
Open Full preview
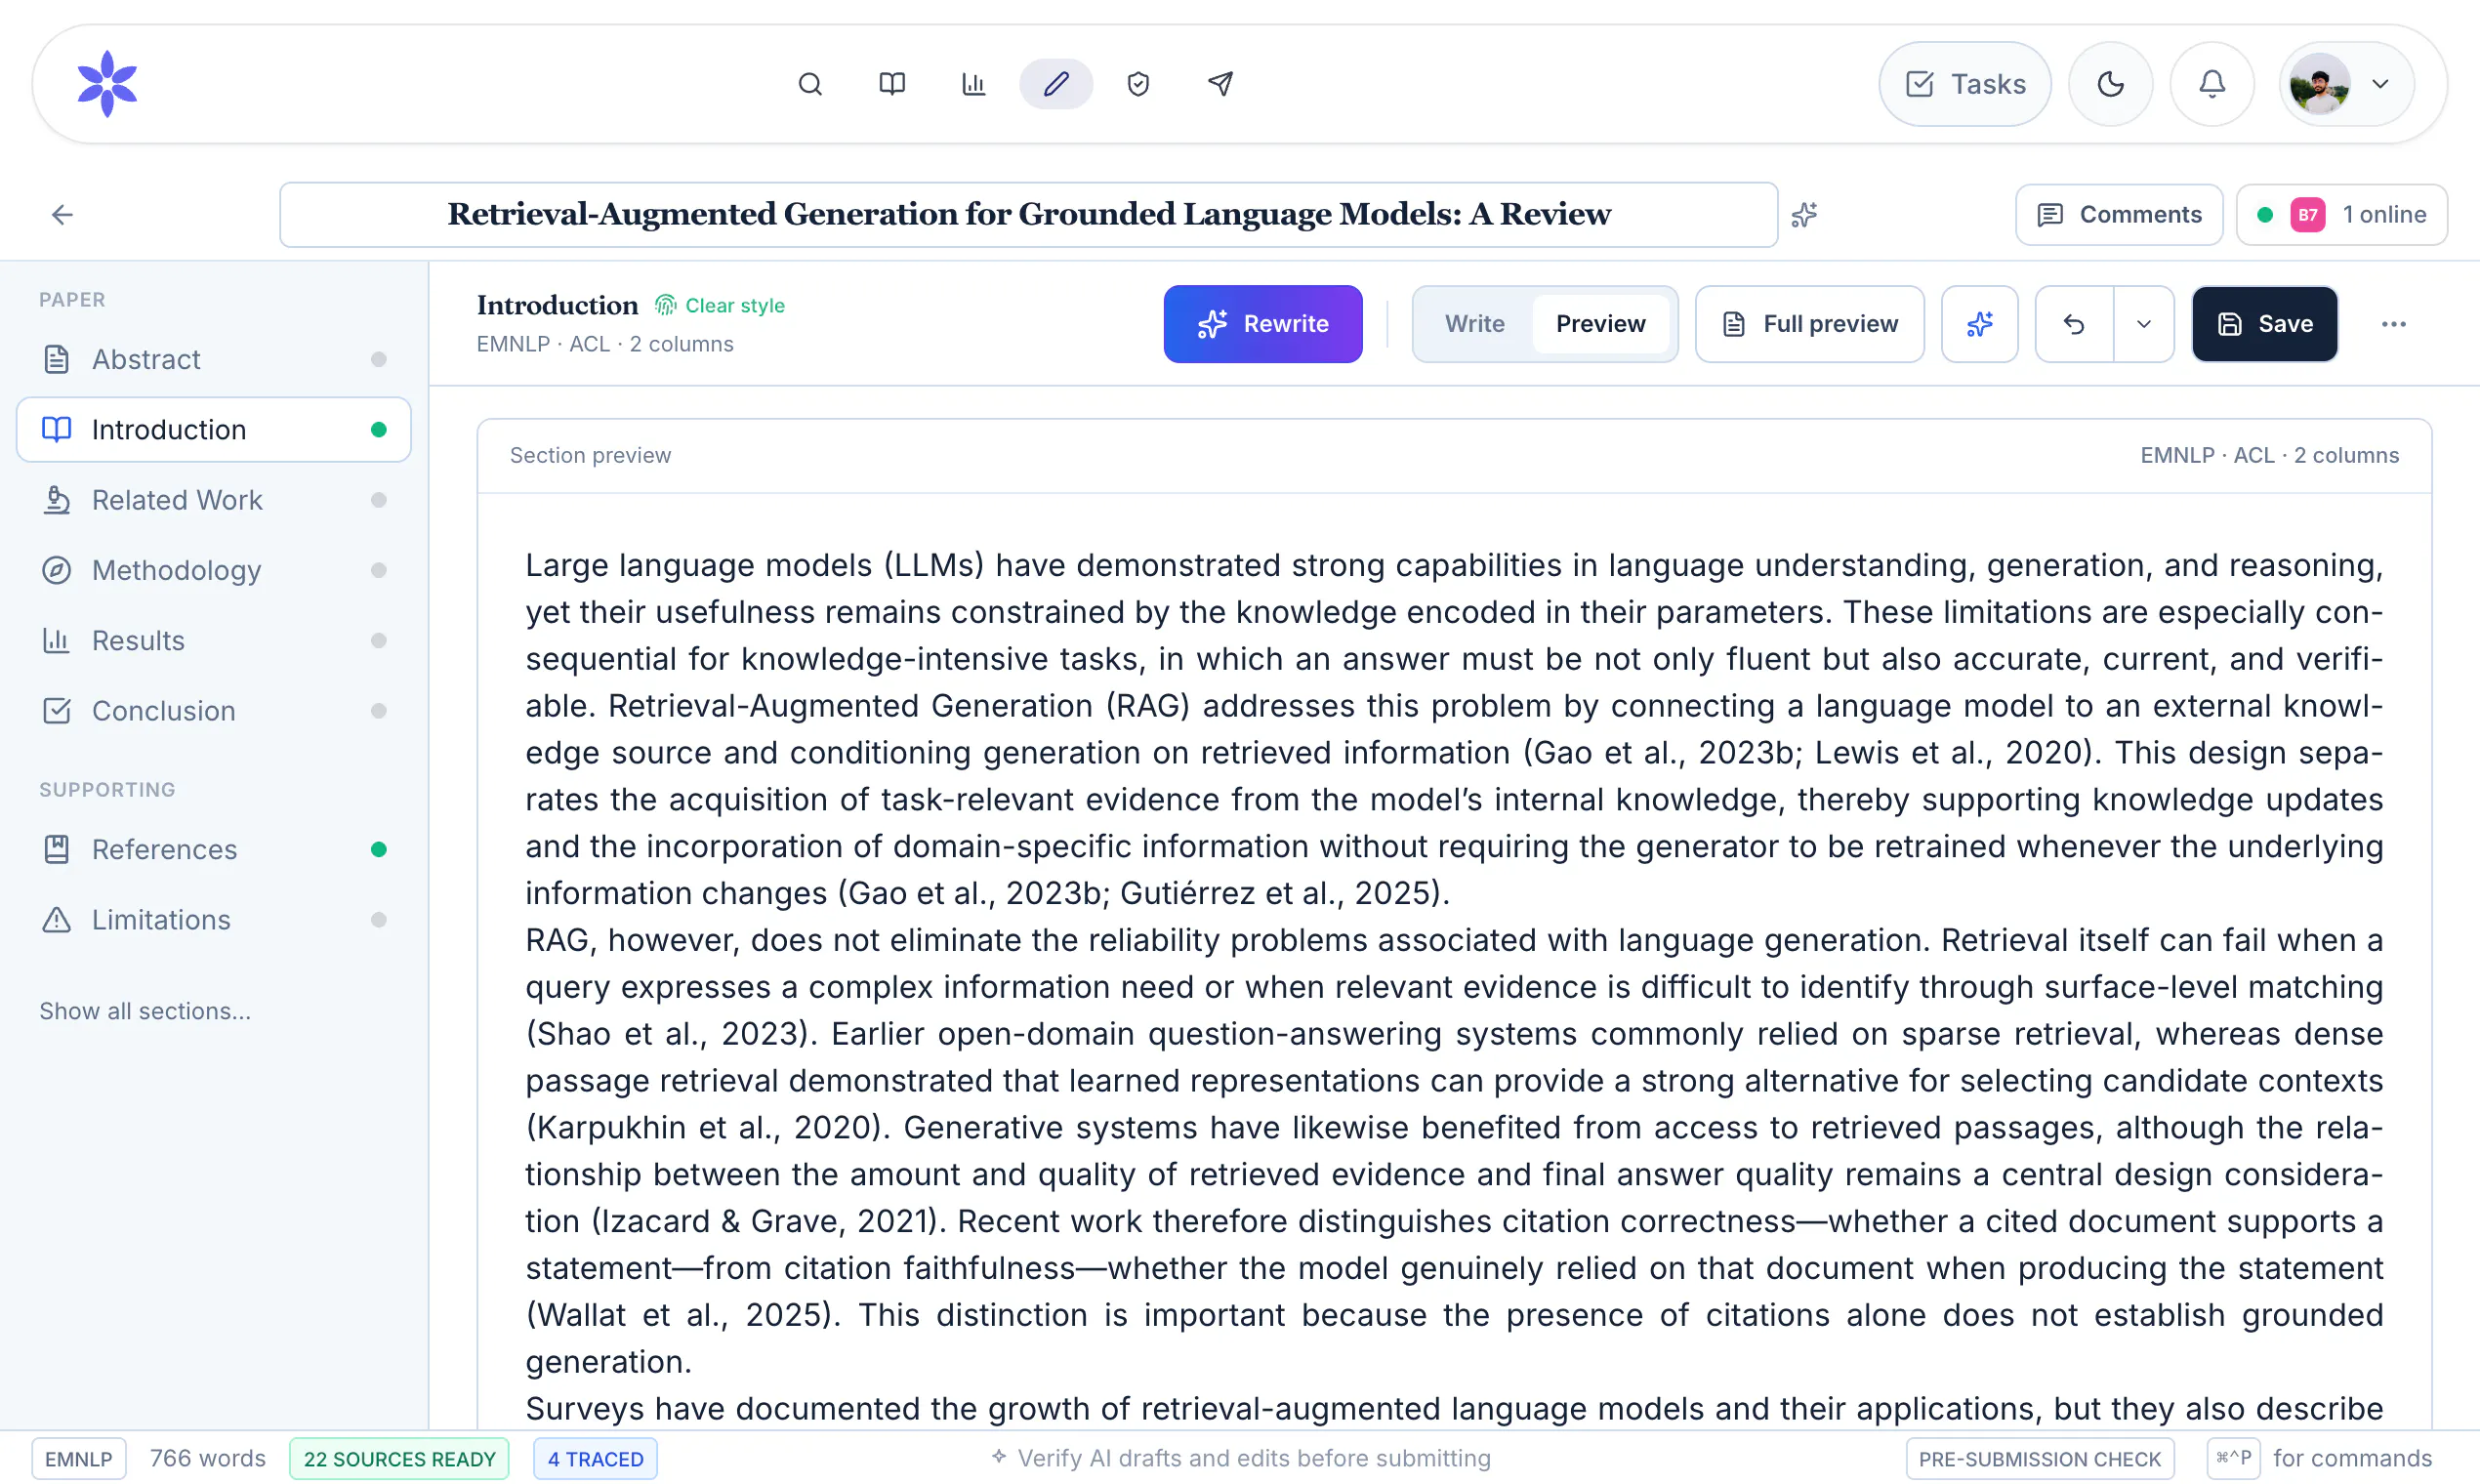[x=1809, y=324]
